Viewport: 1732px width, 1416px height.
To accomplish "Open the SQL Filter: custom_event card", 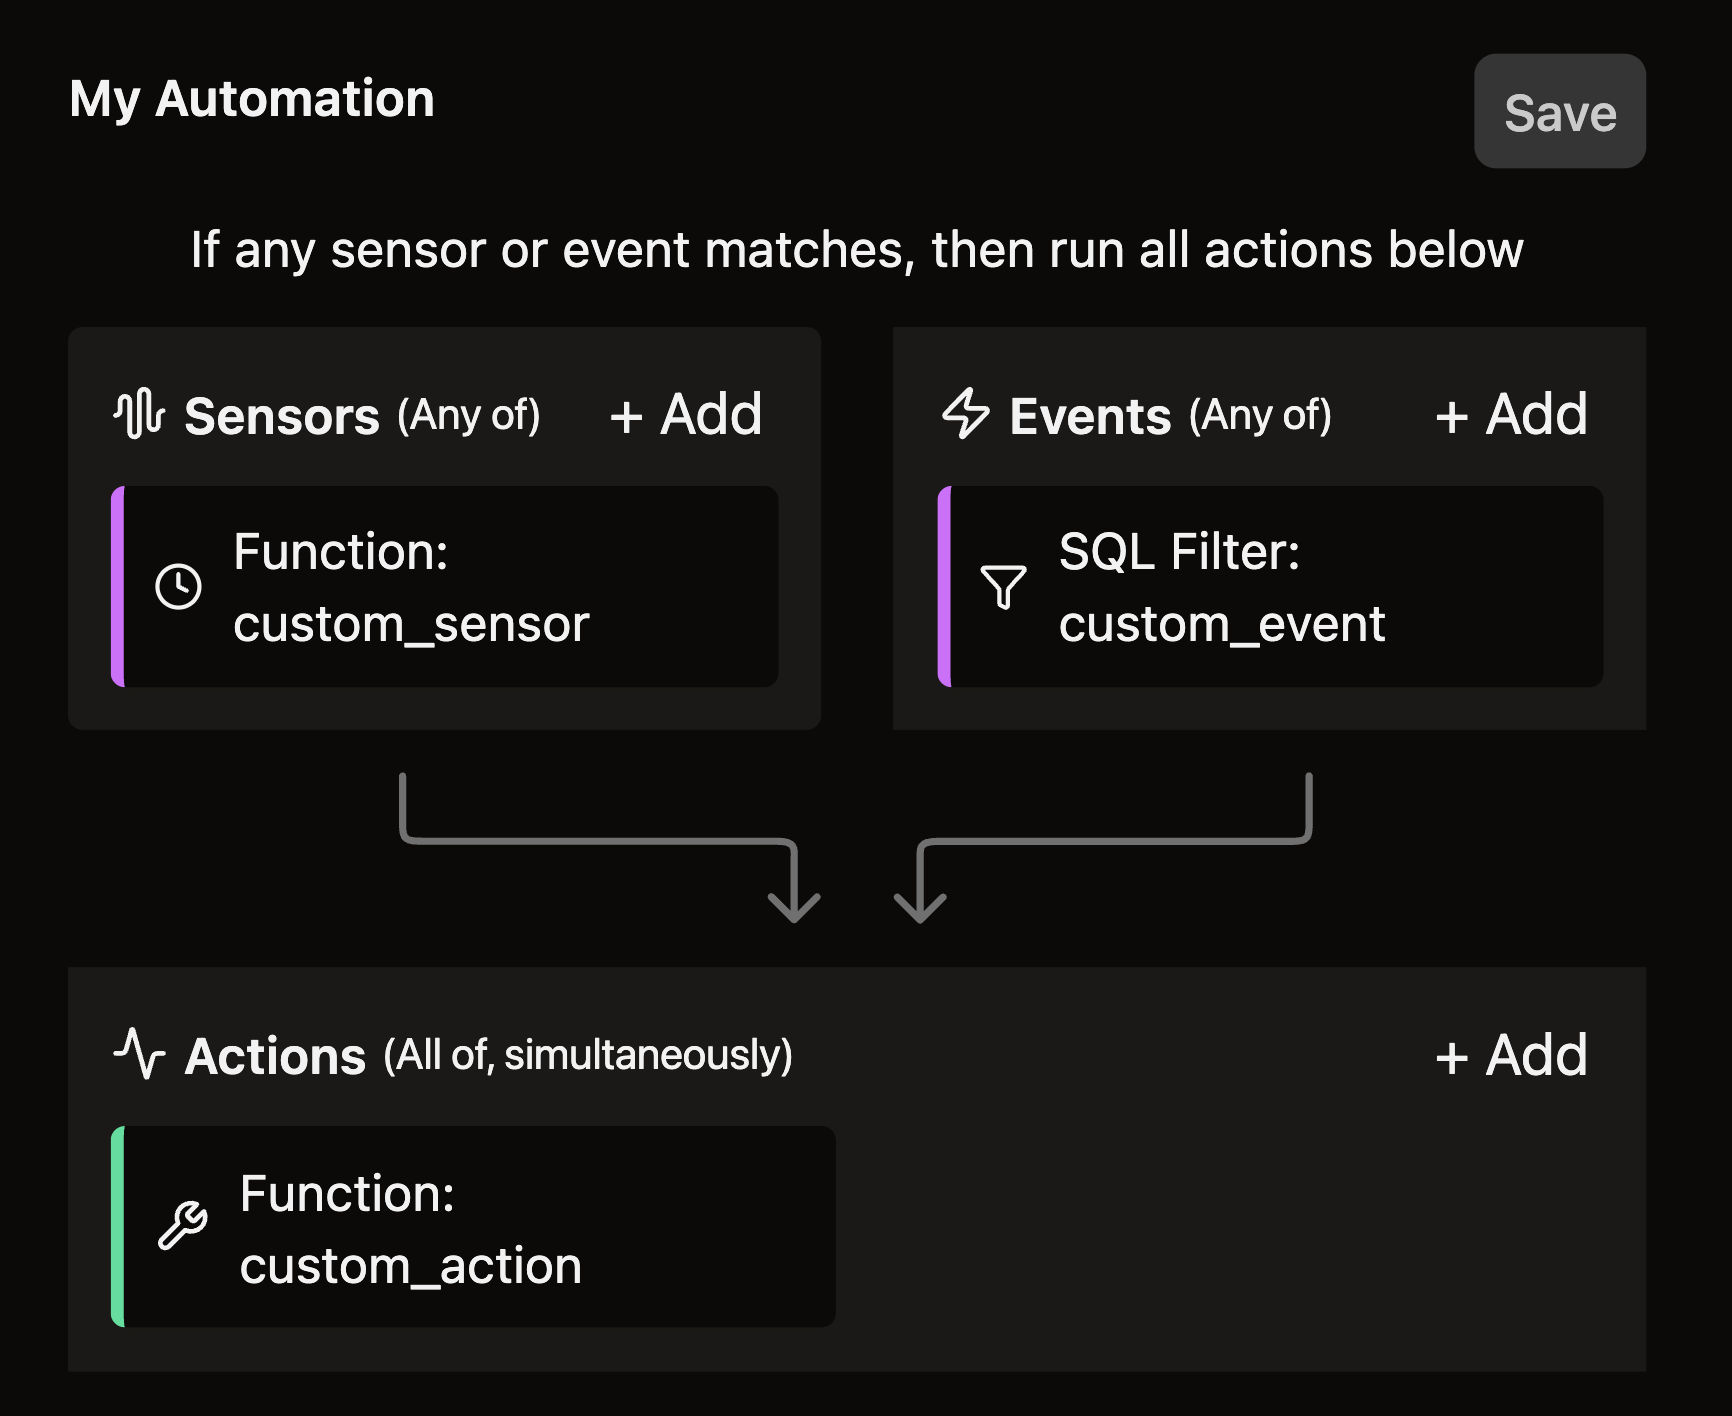I will coord(1270,586).
